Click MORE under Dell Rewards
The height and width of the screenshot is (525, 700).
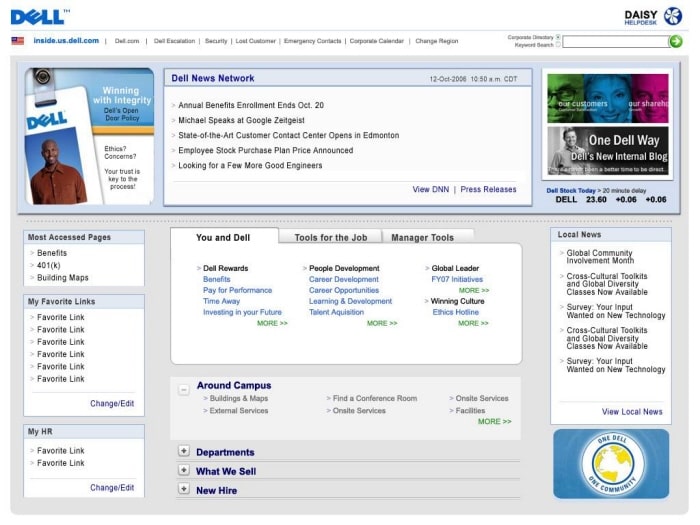click(x=272, y=323)
